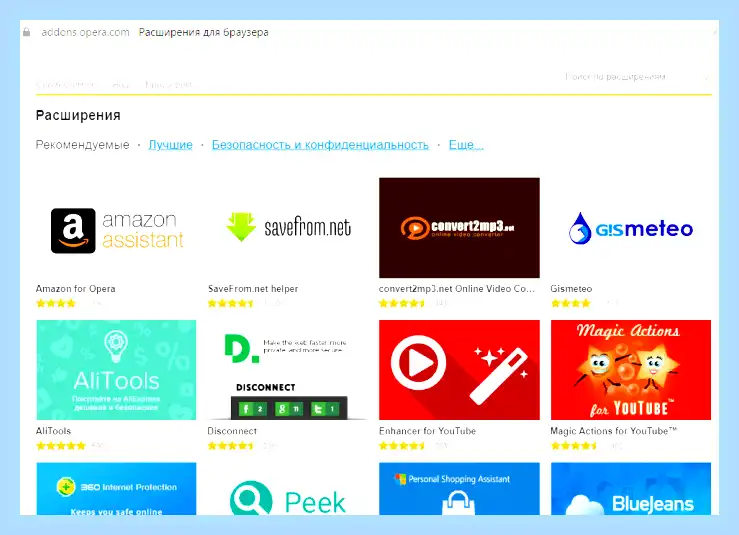
Task: Open the Enhancer for YouTube banner
Action: coord(459,370)
